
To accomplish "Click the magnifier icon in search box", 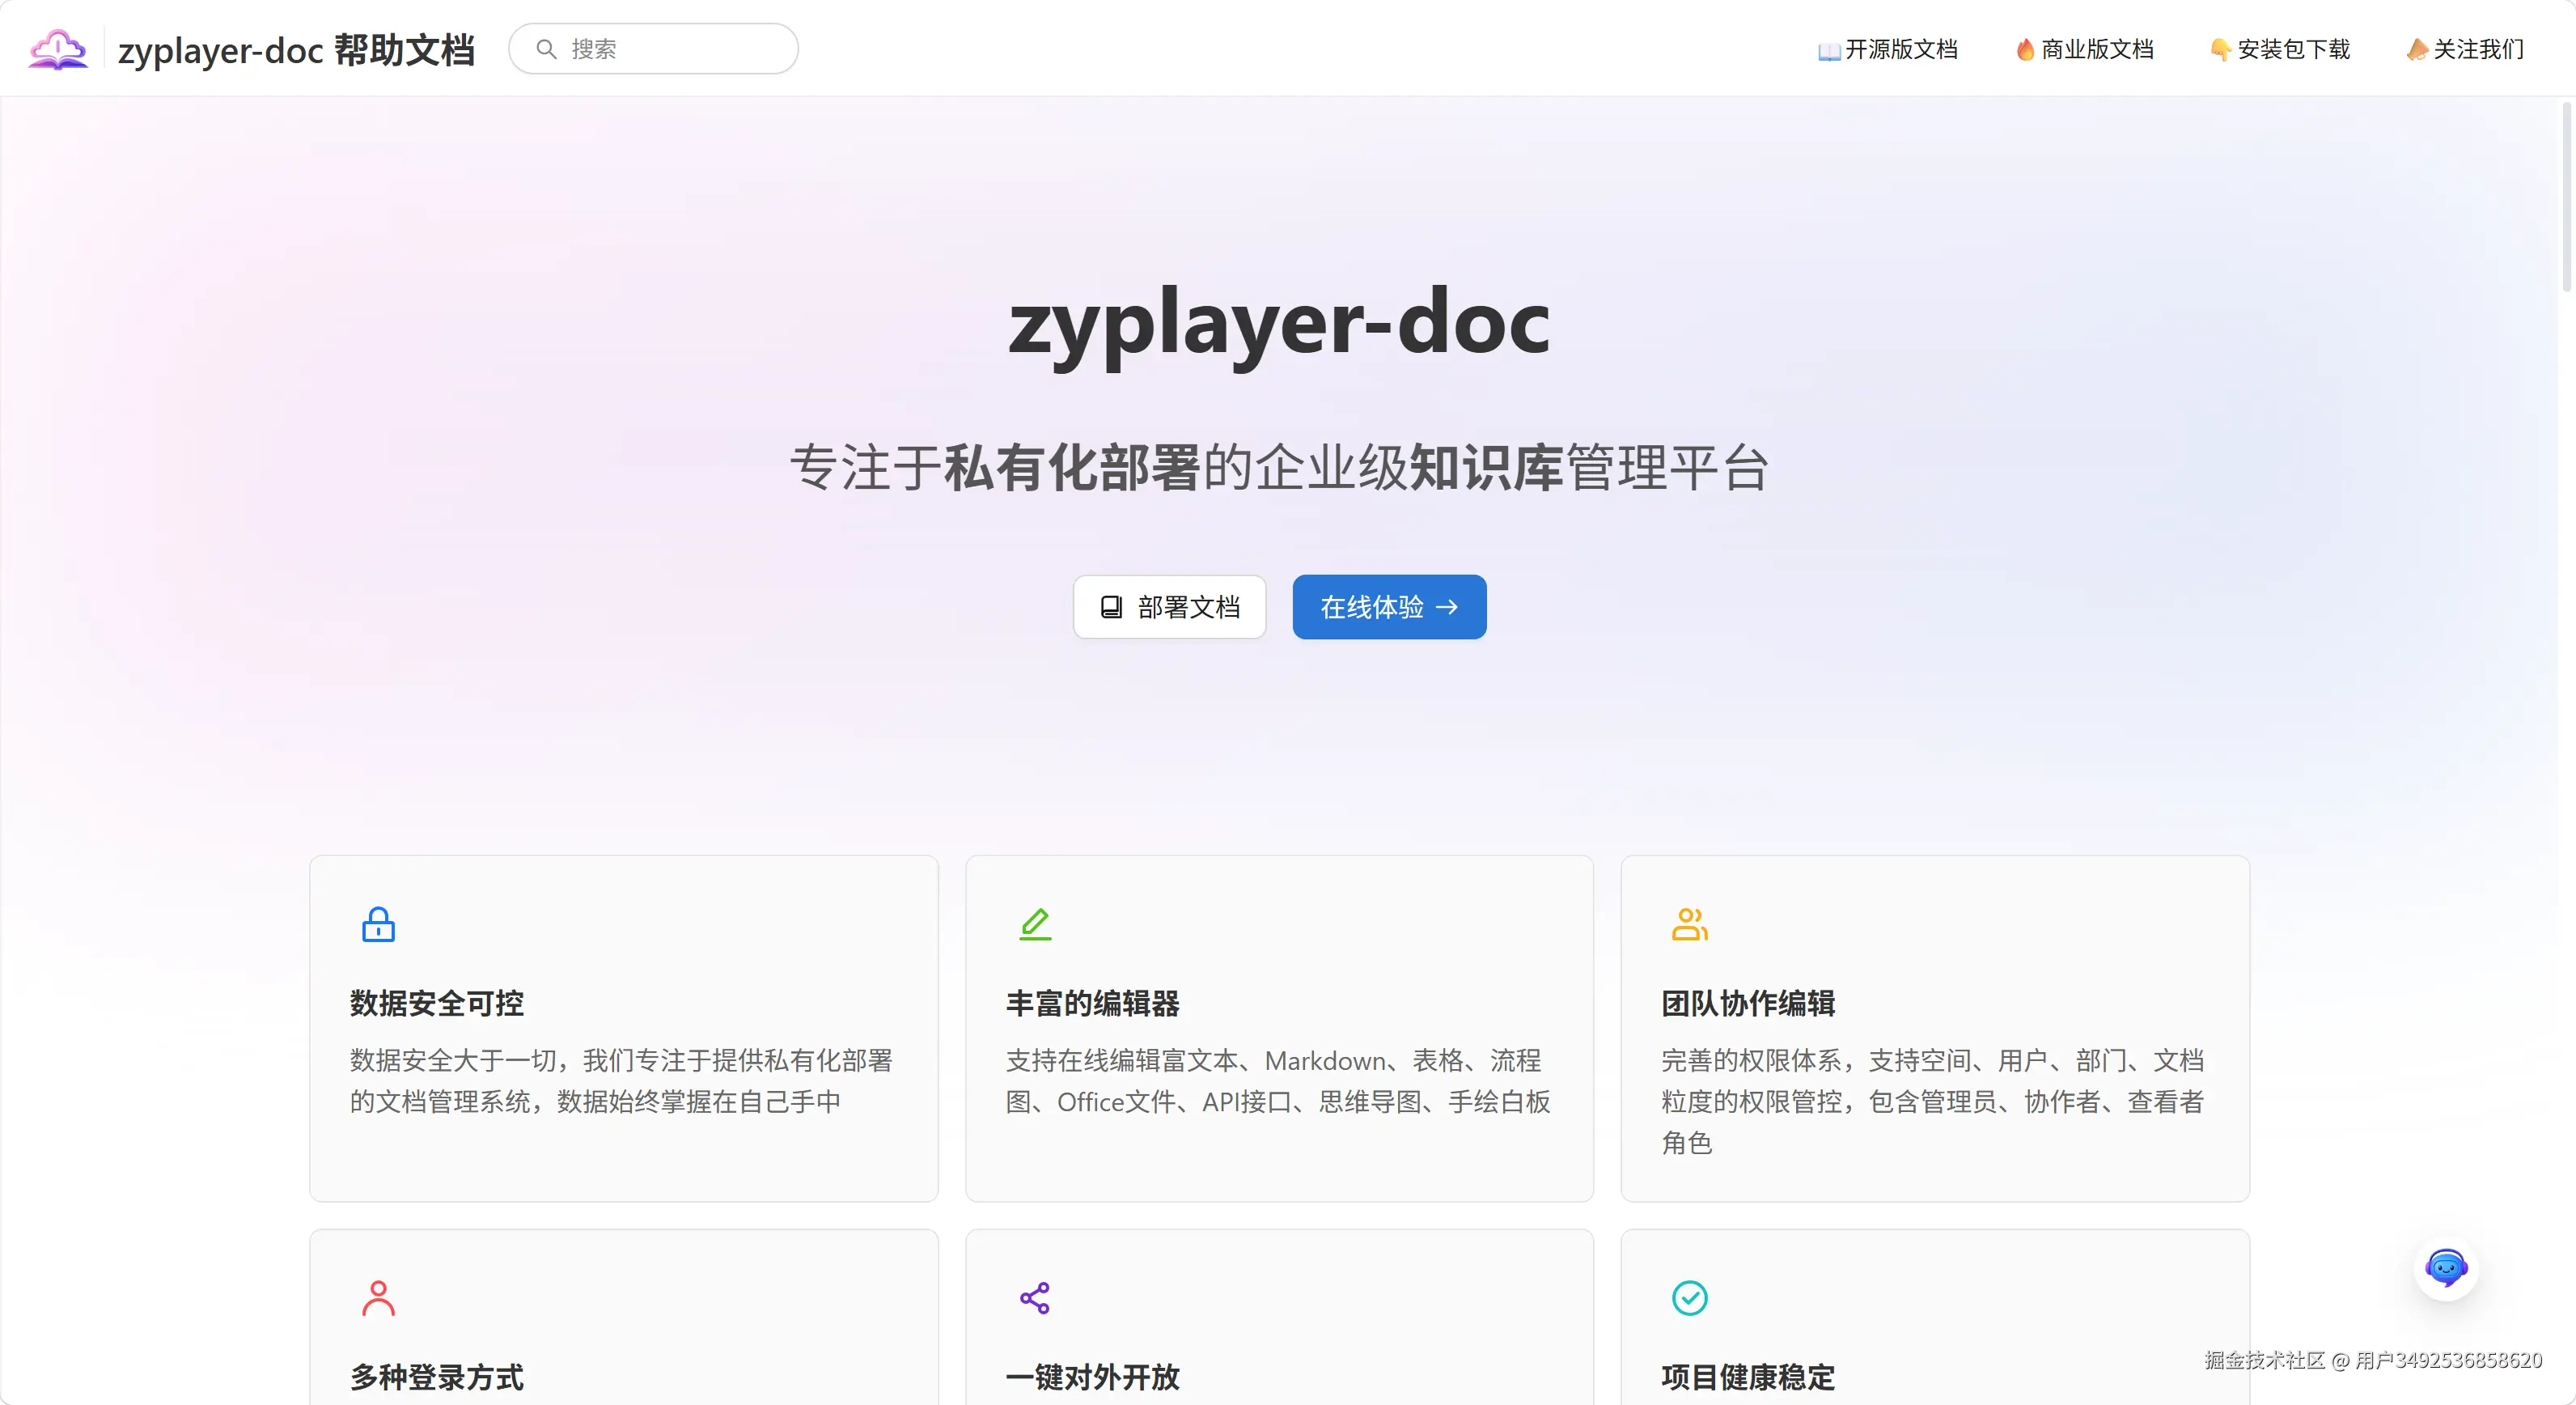I will pyautogui.click(x=546, y=49).
